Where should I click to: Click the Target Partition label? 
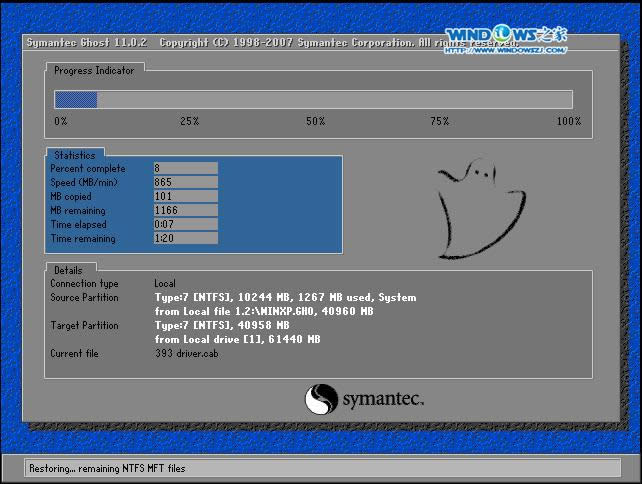[x=84, y=326]
